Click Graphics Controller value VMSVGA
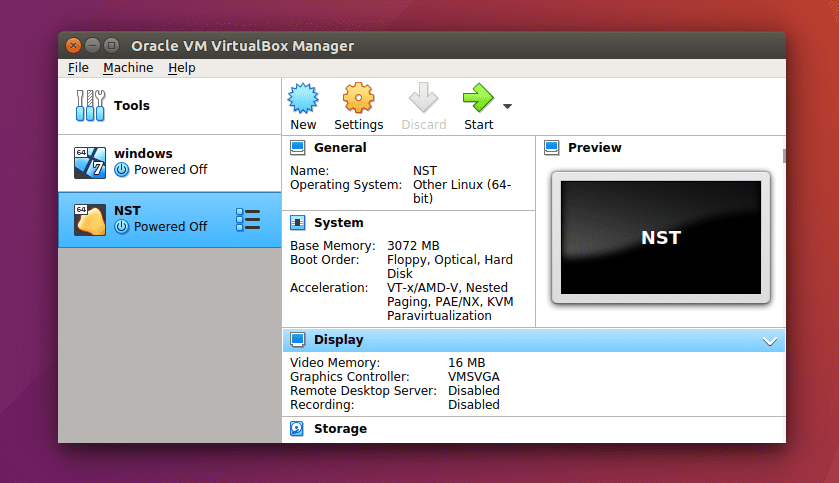Viewport: 839px width, 483px height. point(474,377)
